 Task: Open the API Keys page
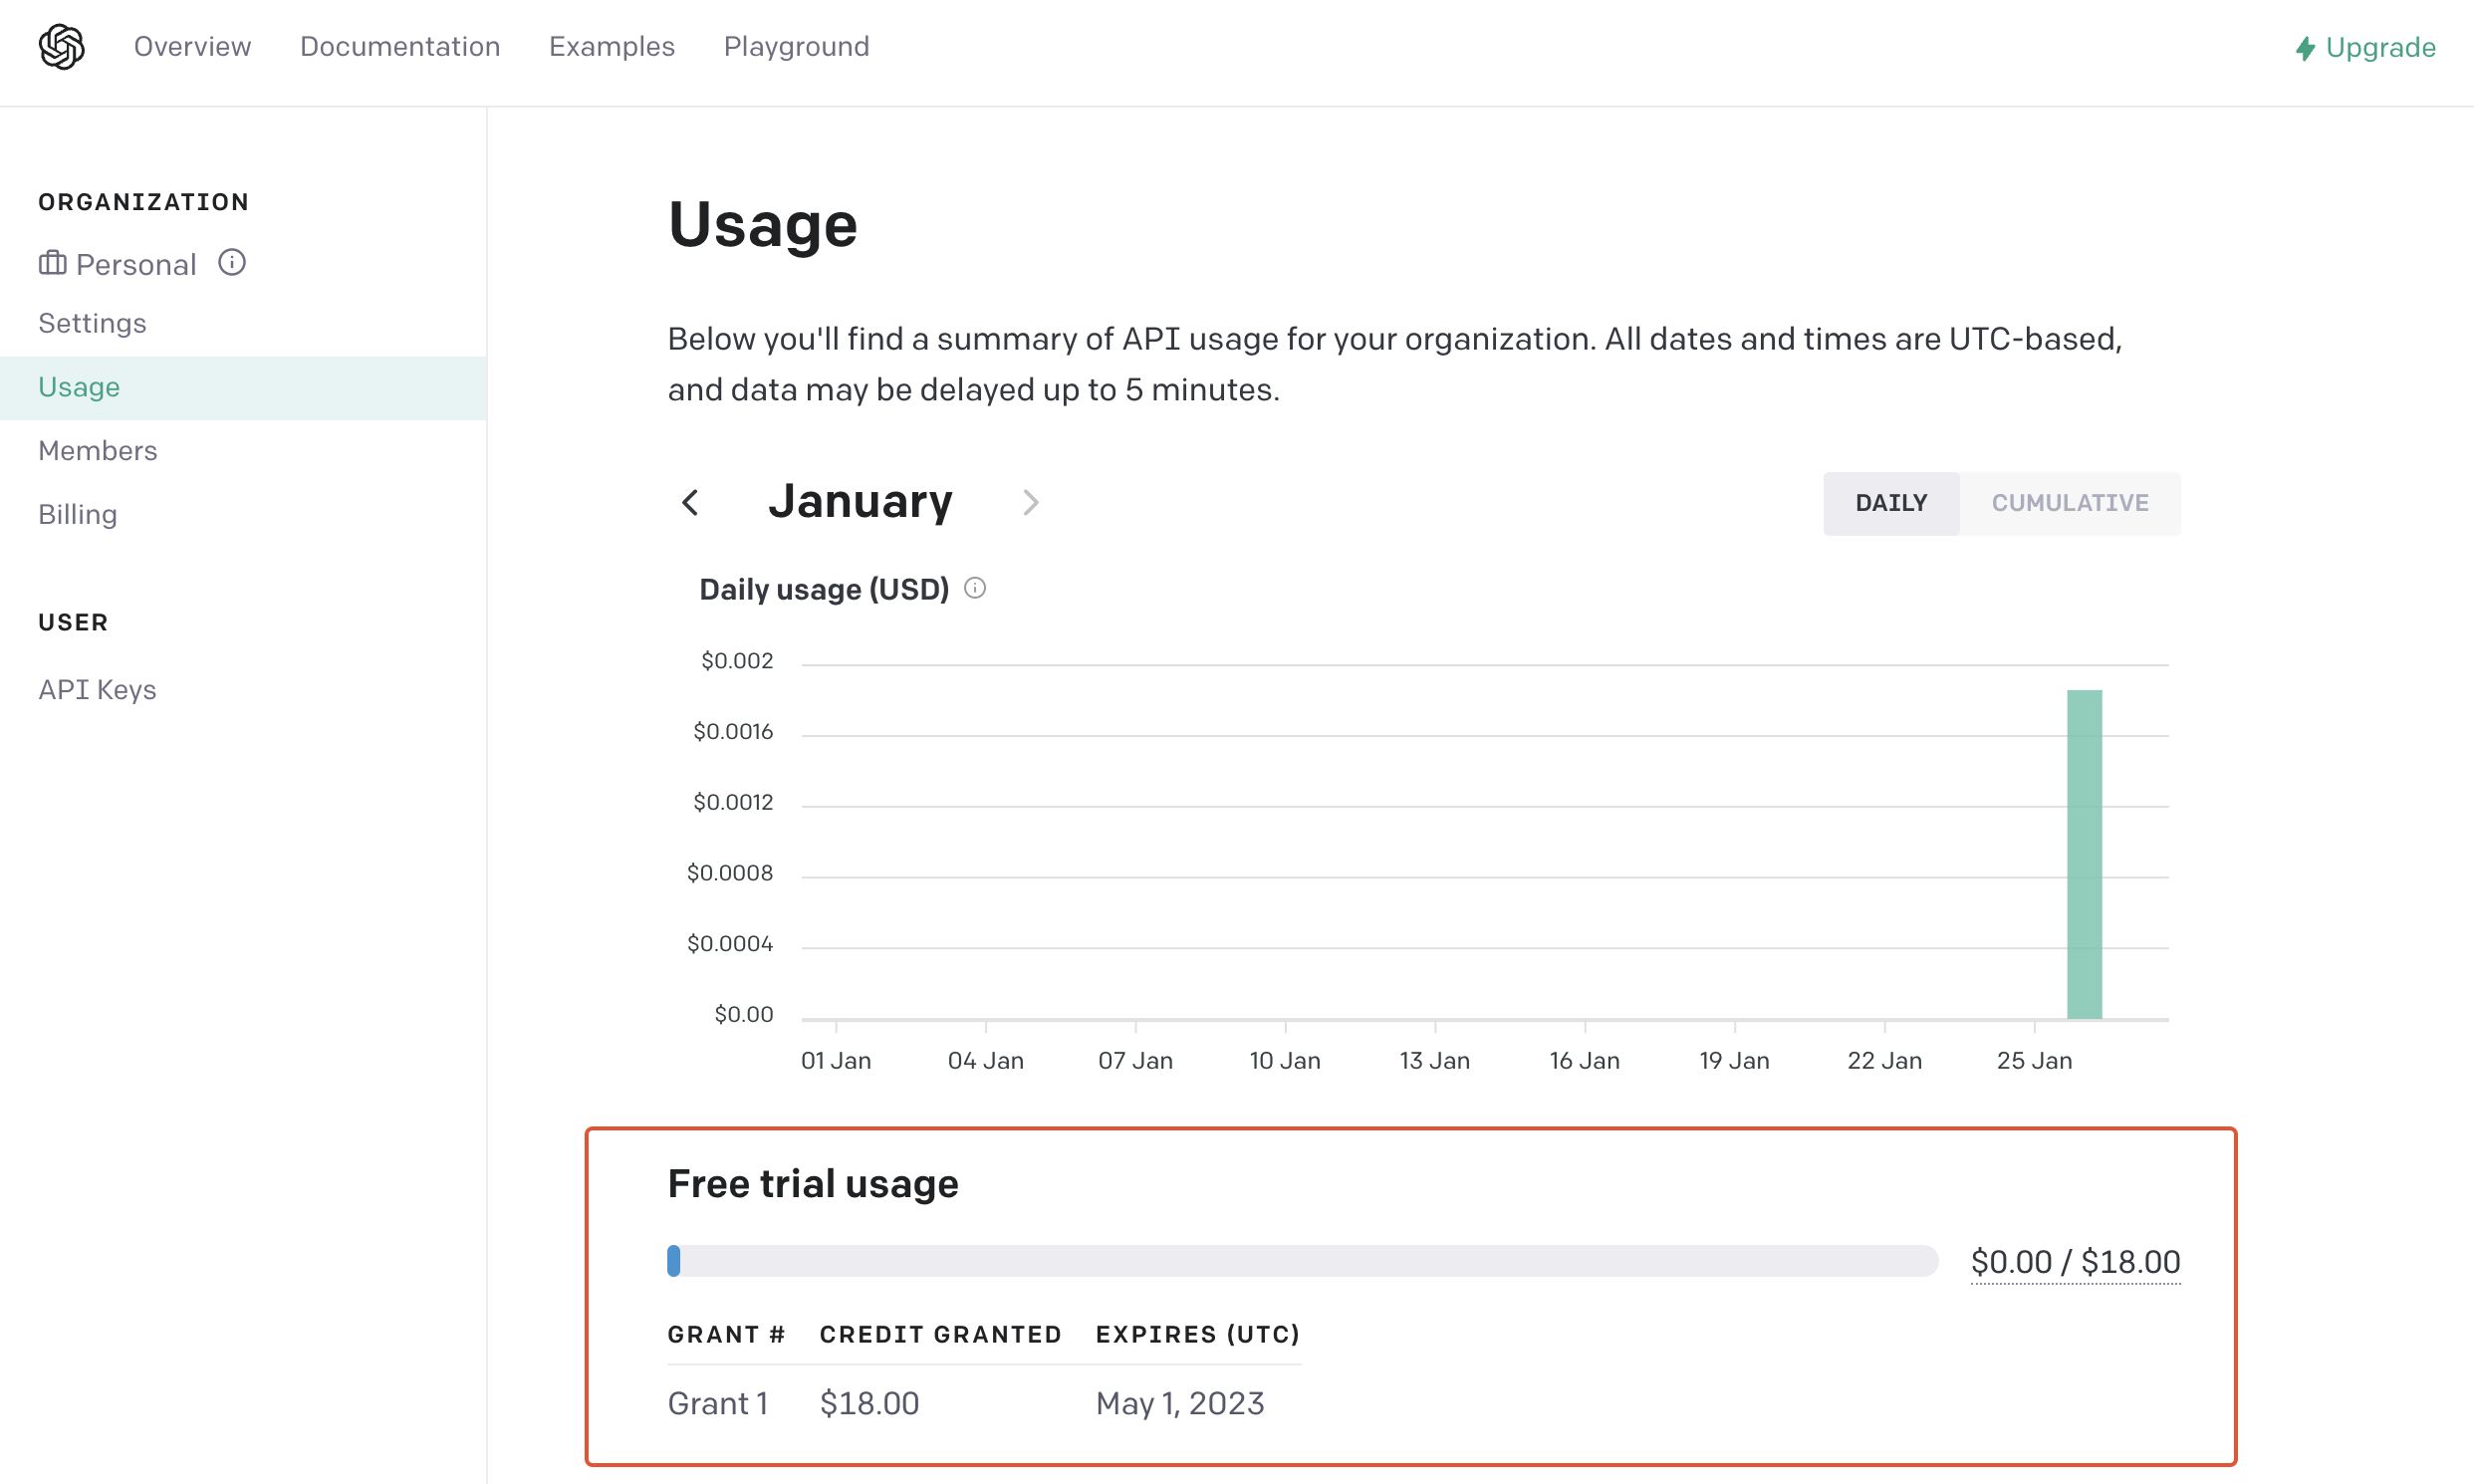pyautogui.click(x=97, y=689)
